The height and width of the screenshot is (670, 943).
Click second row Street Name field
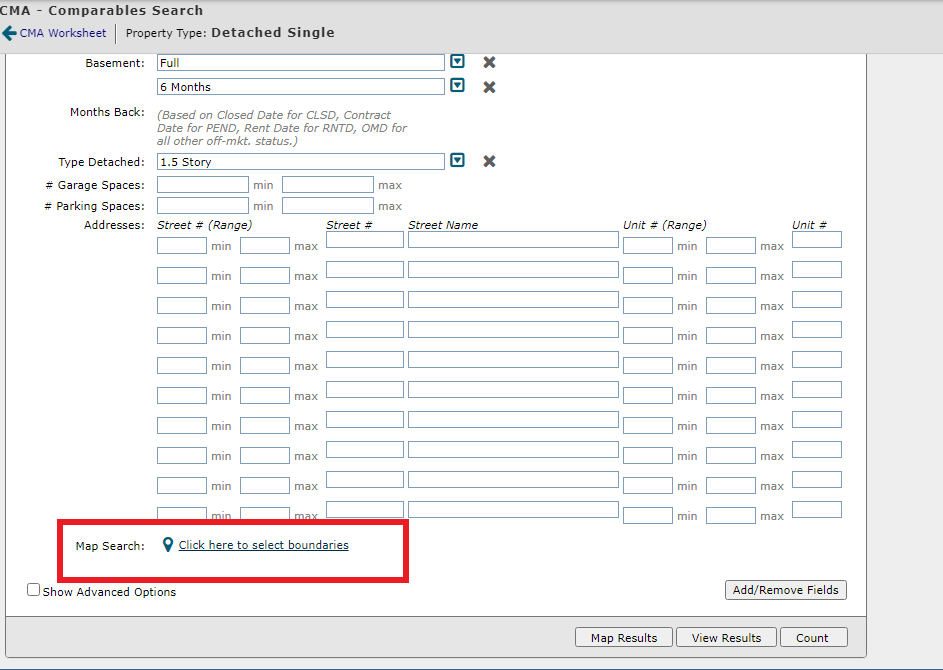coord(513,269)
